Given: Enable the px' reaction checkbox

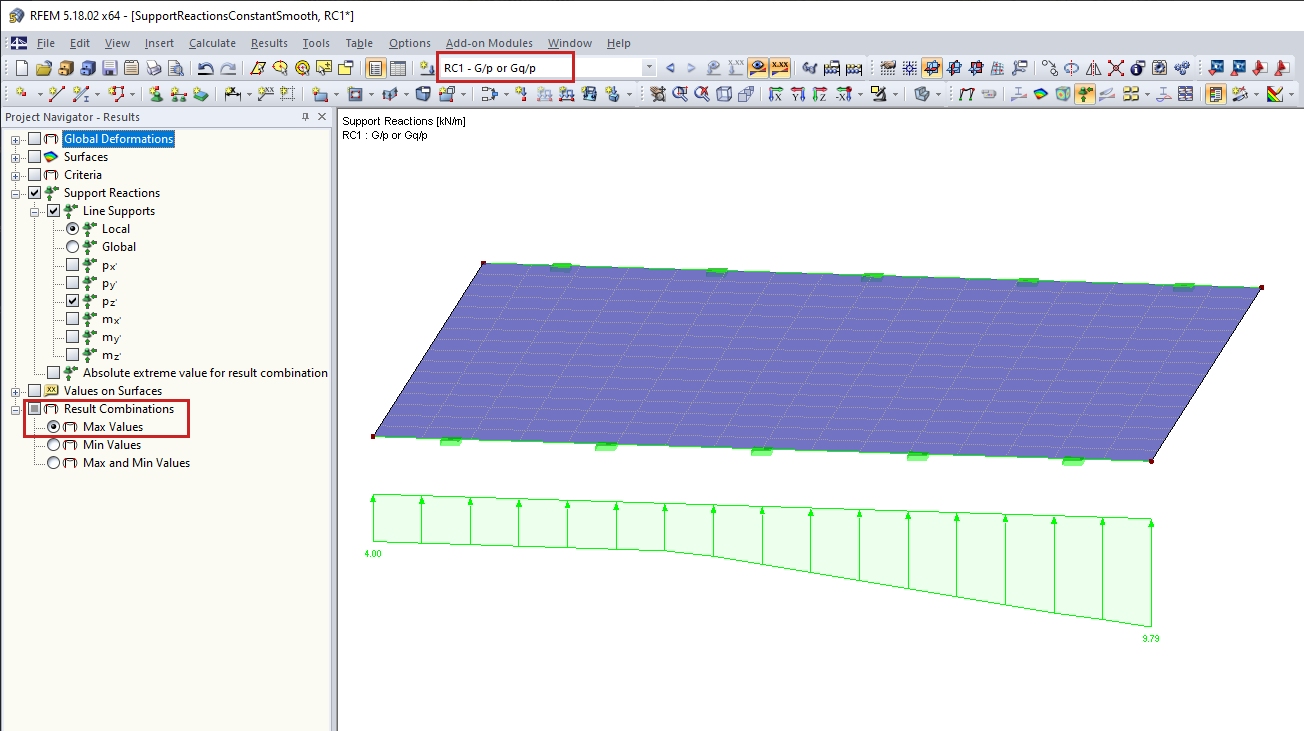Looking at the screenshot, I should [72, 265].
